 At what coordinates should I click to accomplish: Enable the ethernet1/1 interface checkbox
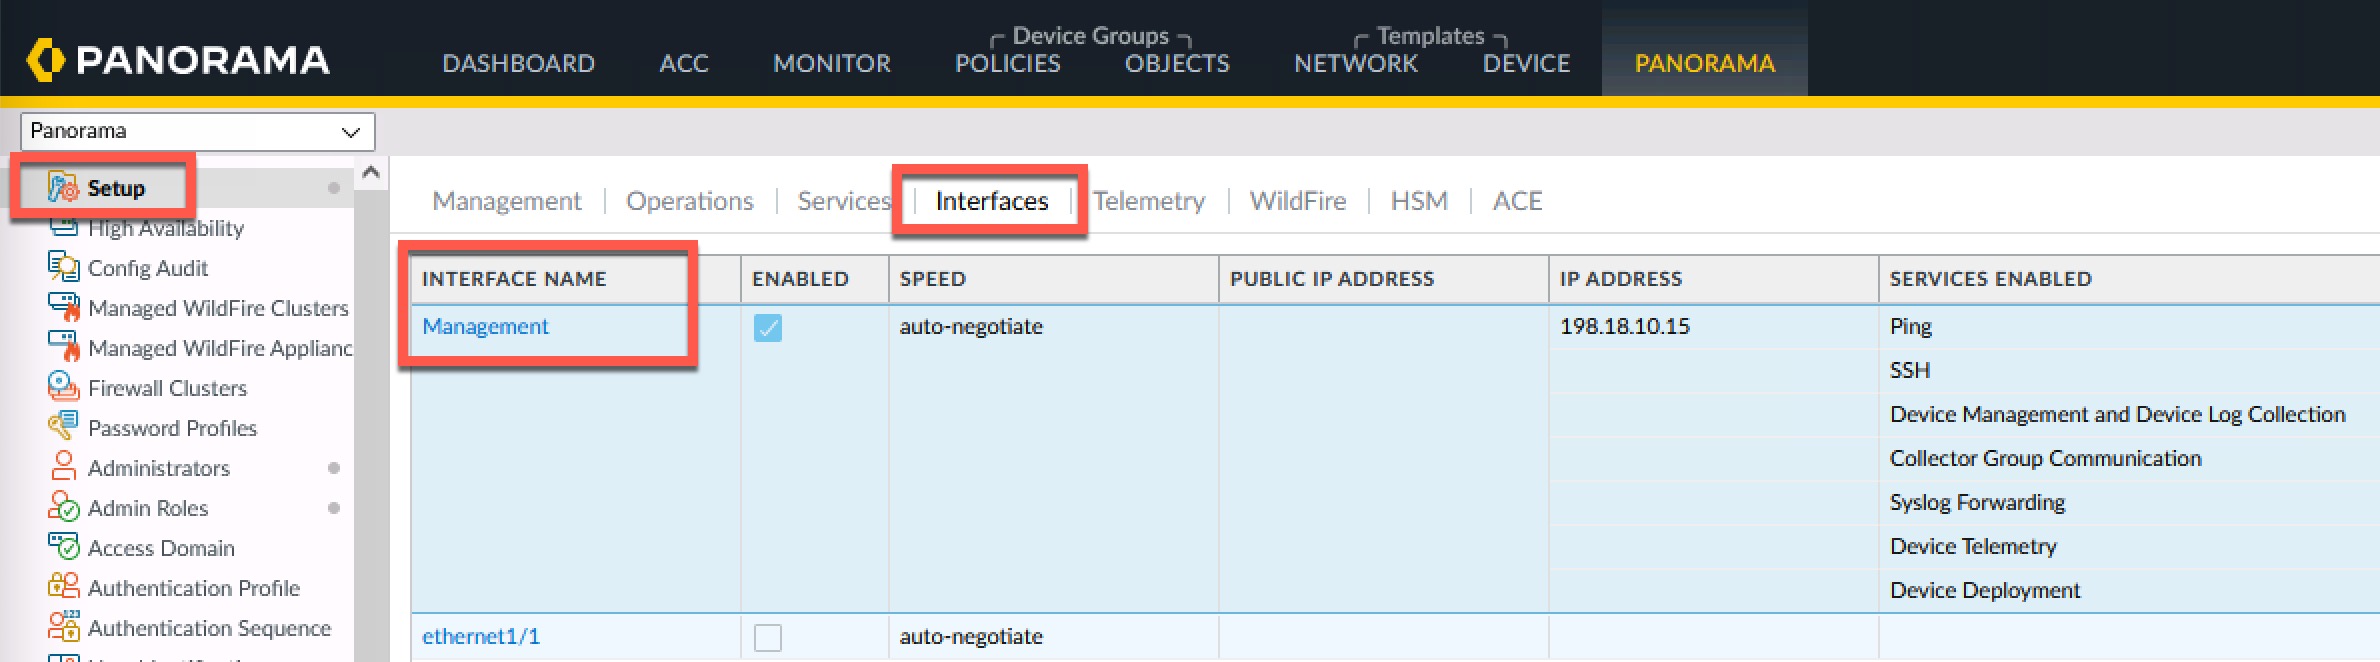767,637
